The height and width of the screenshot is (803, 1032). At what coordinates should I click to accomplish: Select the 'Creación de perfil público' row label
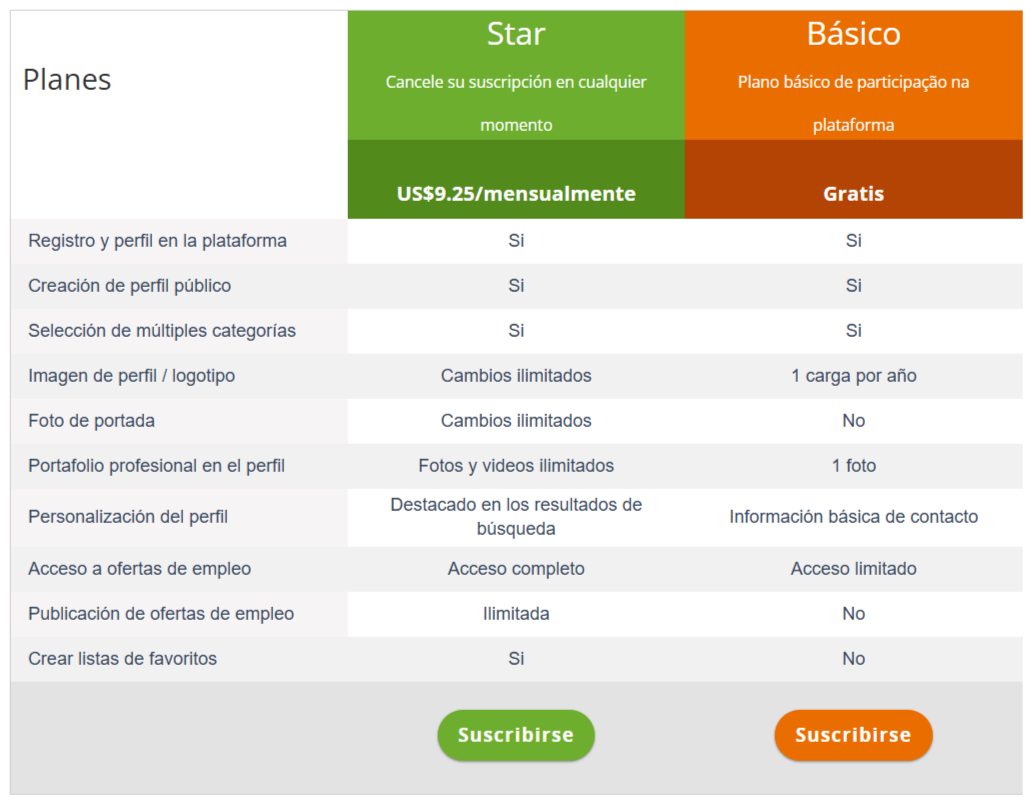[x=130, y=286]
